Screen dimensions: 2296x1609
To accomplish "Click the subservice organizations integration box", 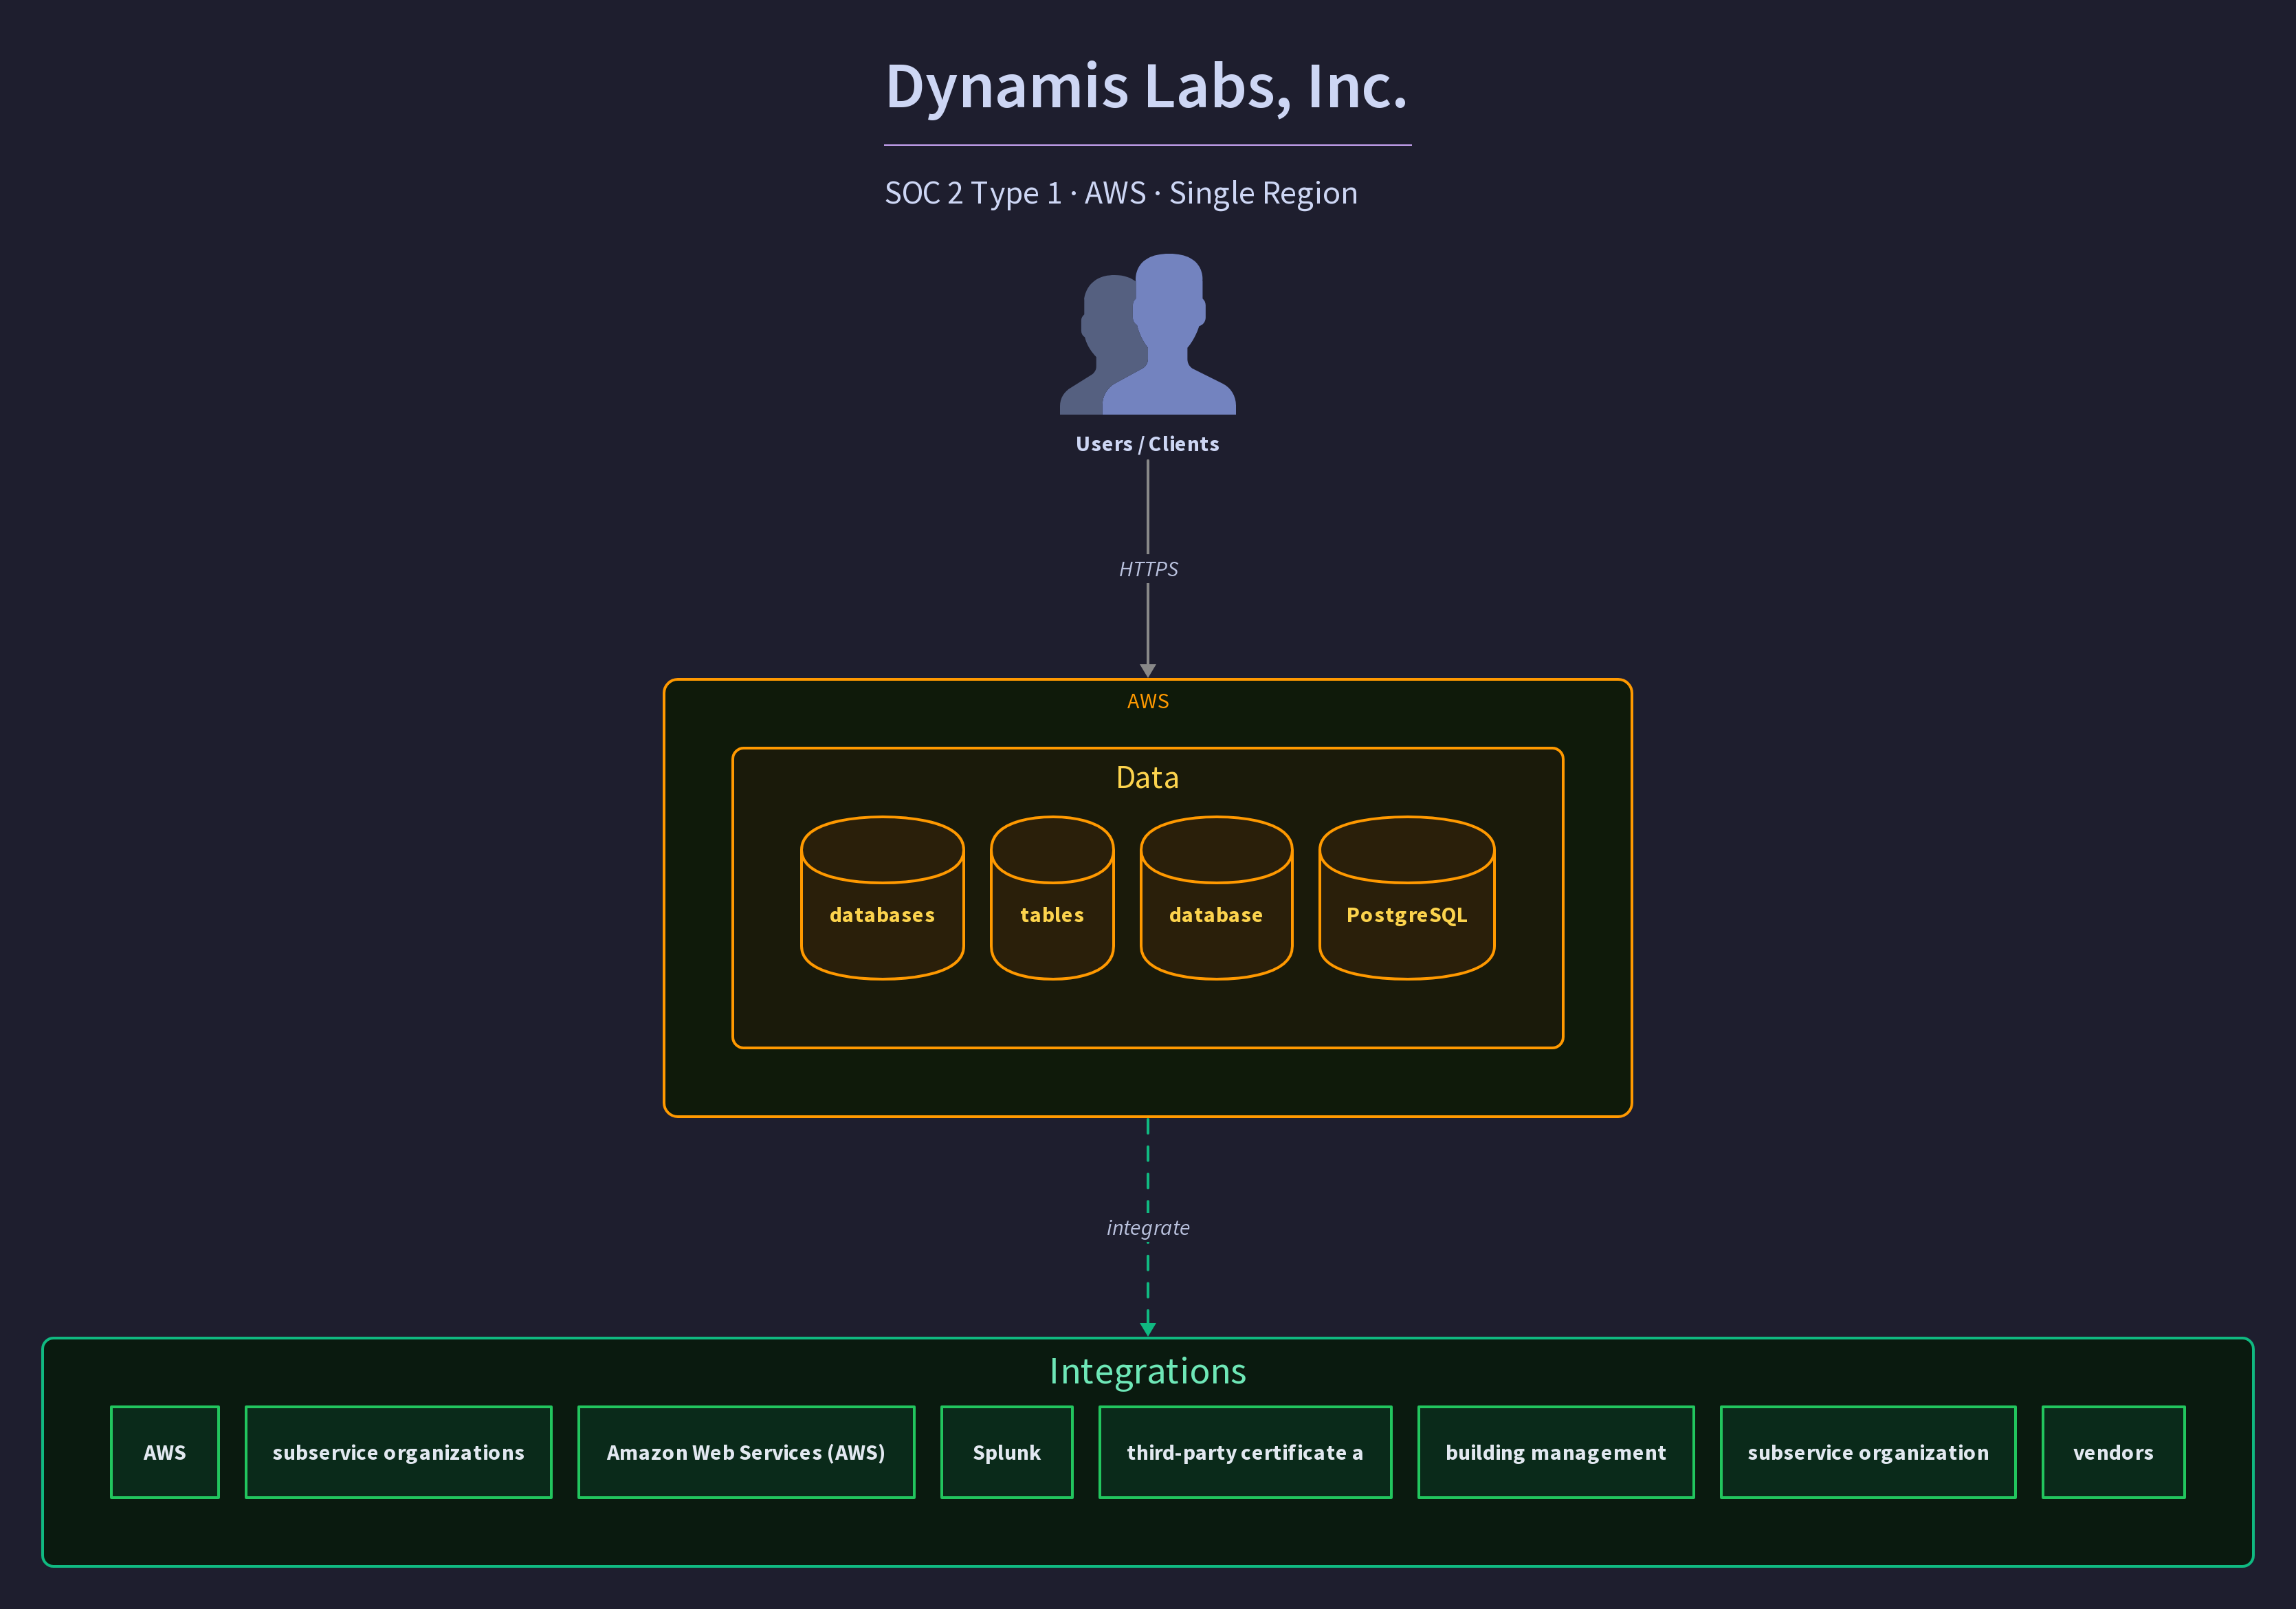I will pyautogui.click(x=398, y=1452).
